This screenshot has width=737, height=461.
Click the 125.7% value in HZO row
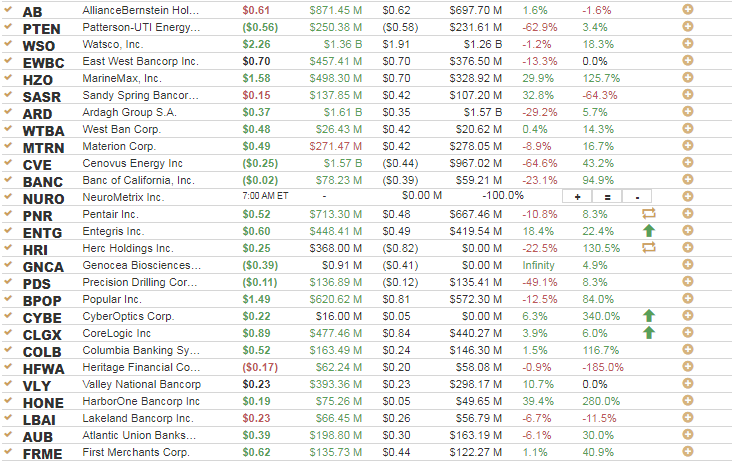click(x=601, y=78)
